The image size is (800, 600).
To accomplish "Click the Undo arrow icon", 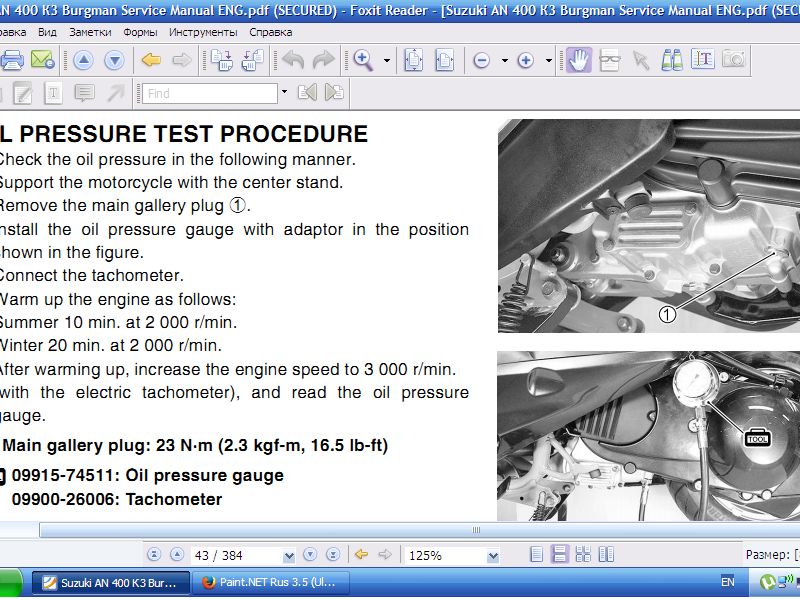I will click(x=293, y=60).
